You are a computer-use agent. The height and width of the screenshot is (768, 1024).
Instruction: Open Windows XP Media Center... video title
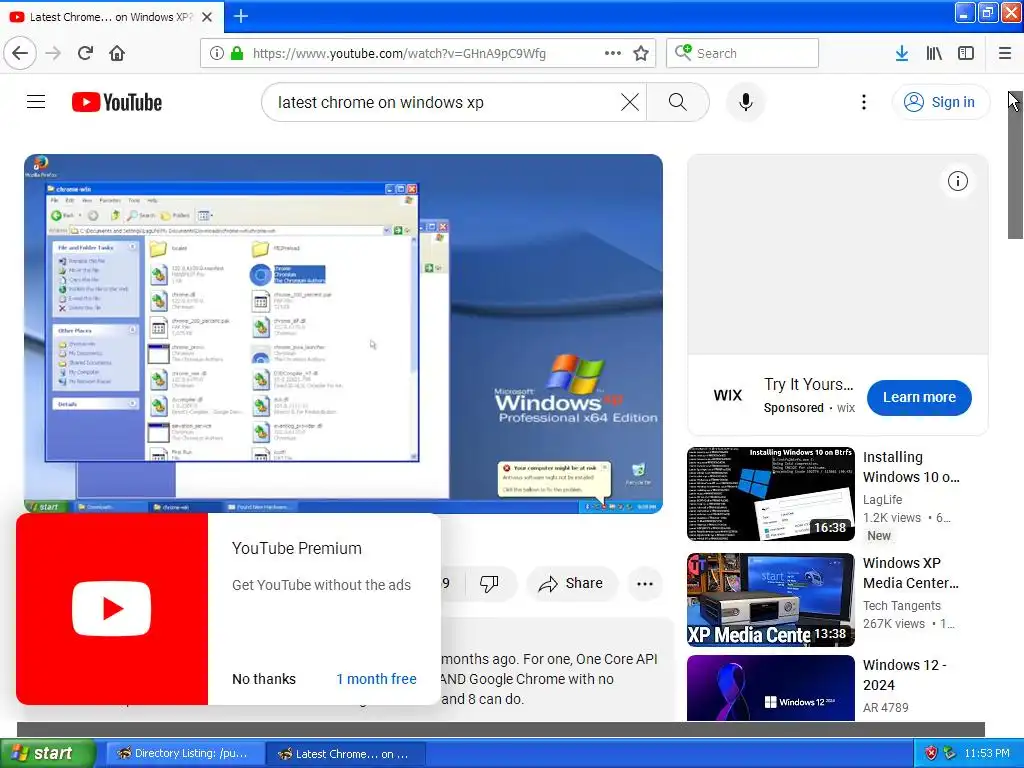click(x=911, y=573)
